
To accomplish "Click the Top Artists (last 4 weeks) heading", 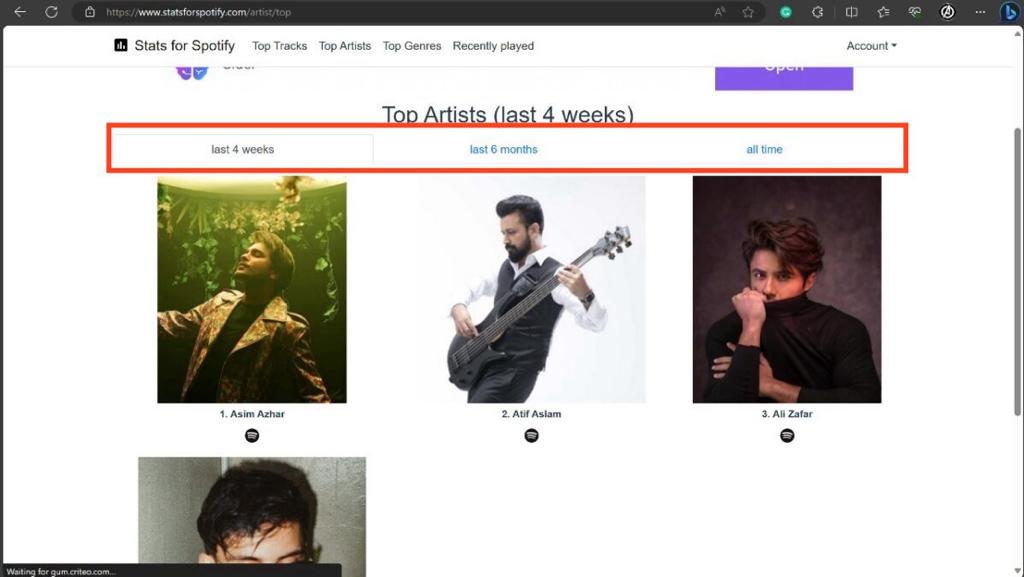I will pyautogui.click(x=507, y=114).
